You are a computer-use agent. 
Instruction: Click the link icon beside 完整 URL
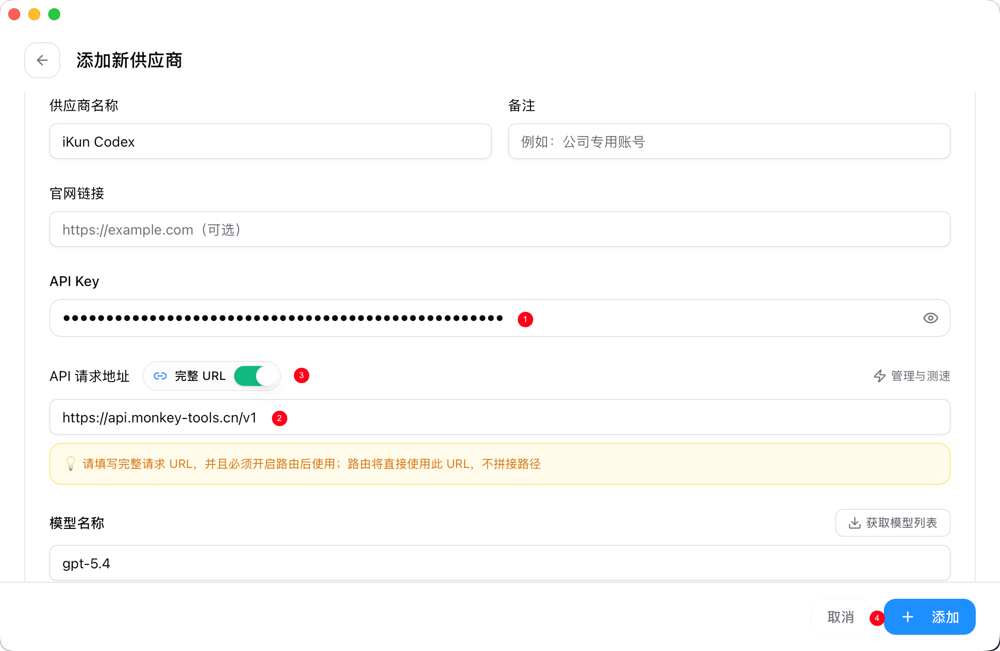pos(160,376)
